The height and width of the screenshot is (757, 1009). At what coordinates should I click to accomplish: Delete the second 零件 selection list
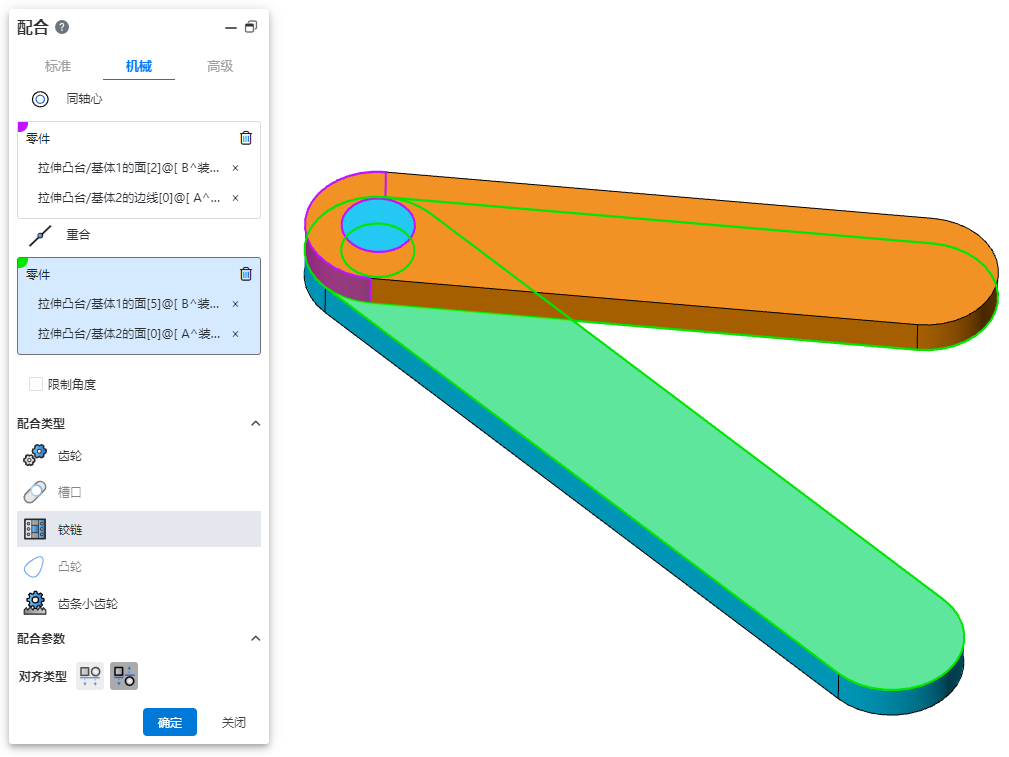tap(246, 274)
